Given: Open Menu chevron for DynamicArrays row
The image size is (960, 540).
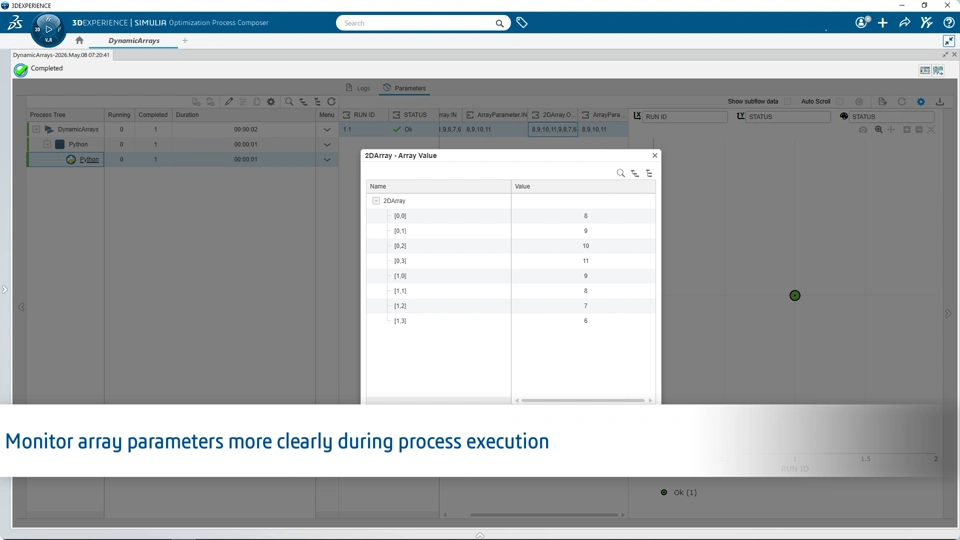Looking at the screenshot, I should (x=327, y=130).
